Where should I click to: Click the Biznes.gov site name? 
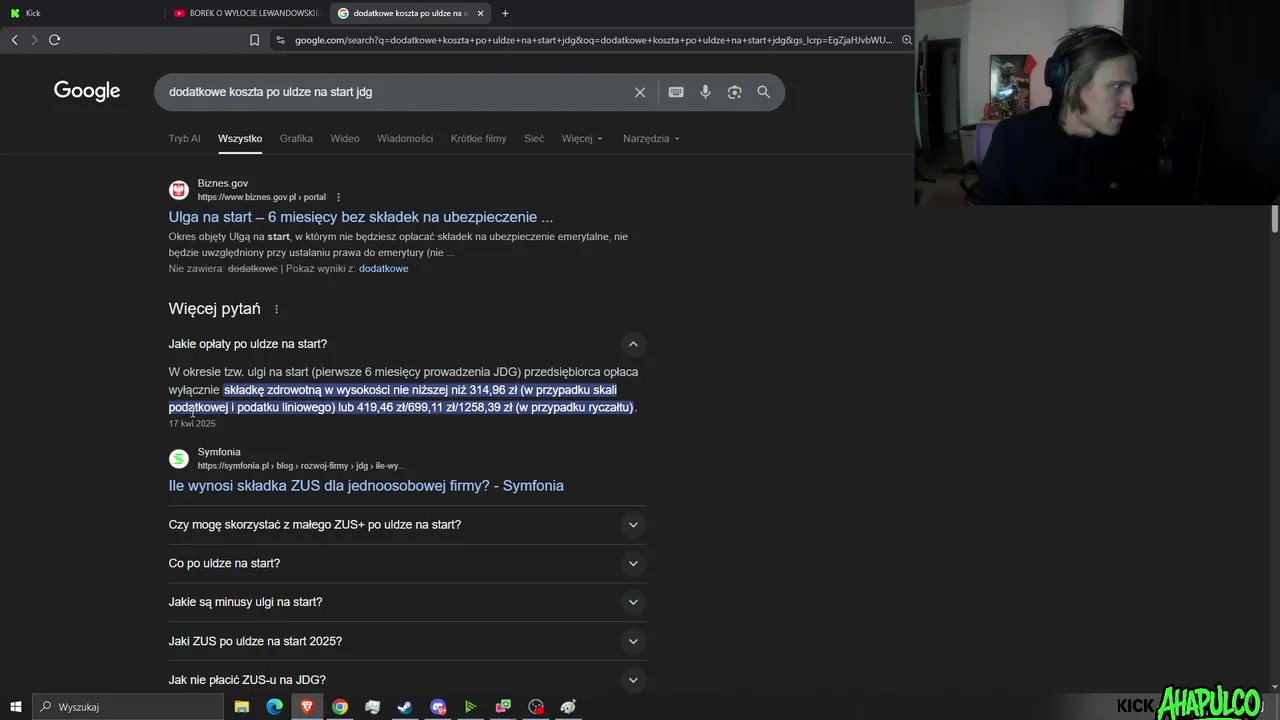(223, 184)
